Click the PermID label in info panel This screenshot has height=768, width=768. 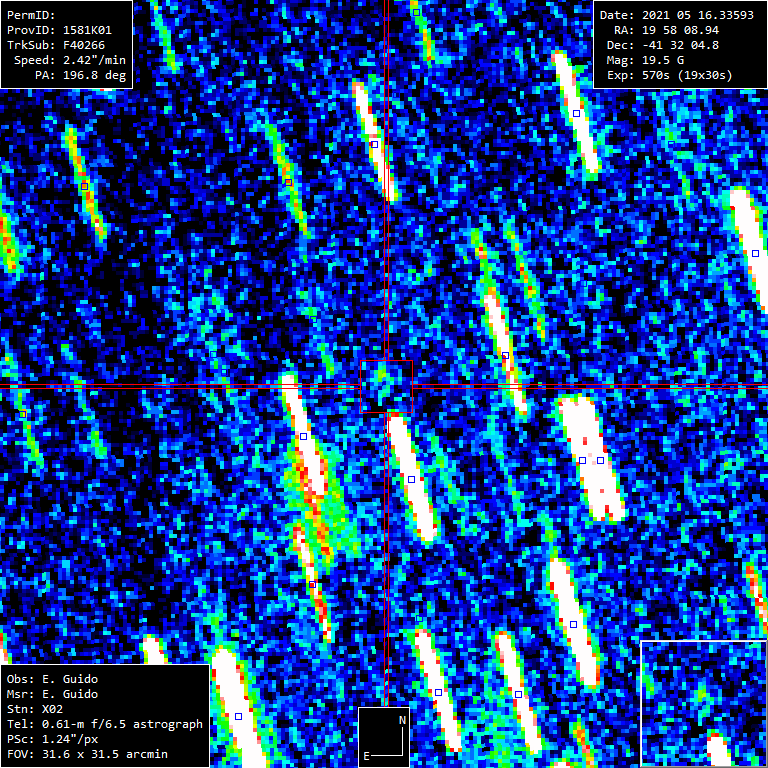(x=31, y=15)
